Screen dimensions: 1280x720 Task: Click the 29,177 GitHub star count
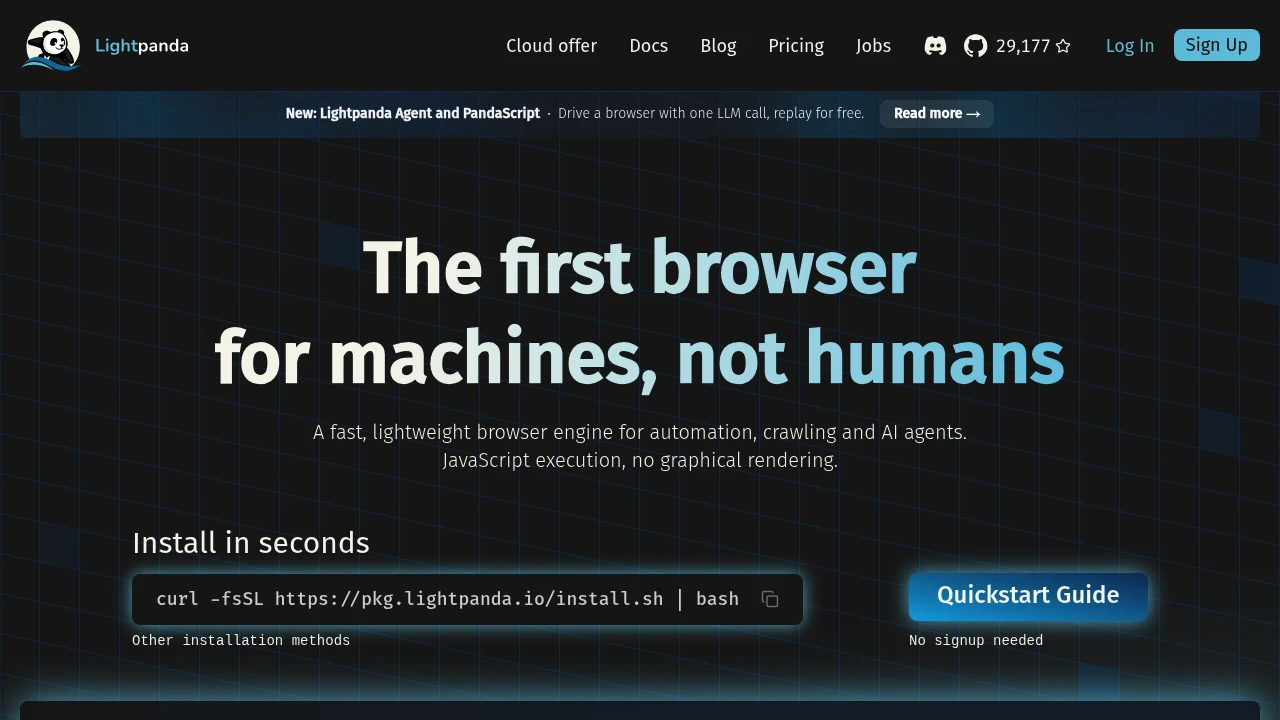[x=1023, y=46]
